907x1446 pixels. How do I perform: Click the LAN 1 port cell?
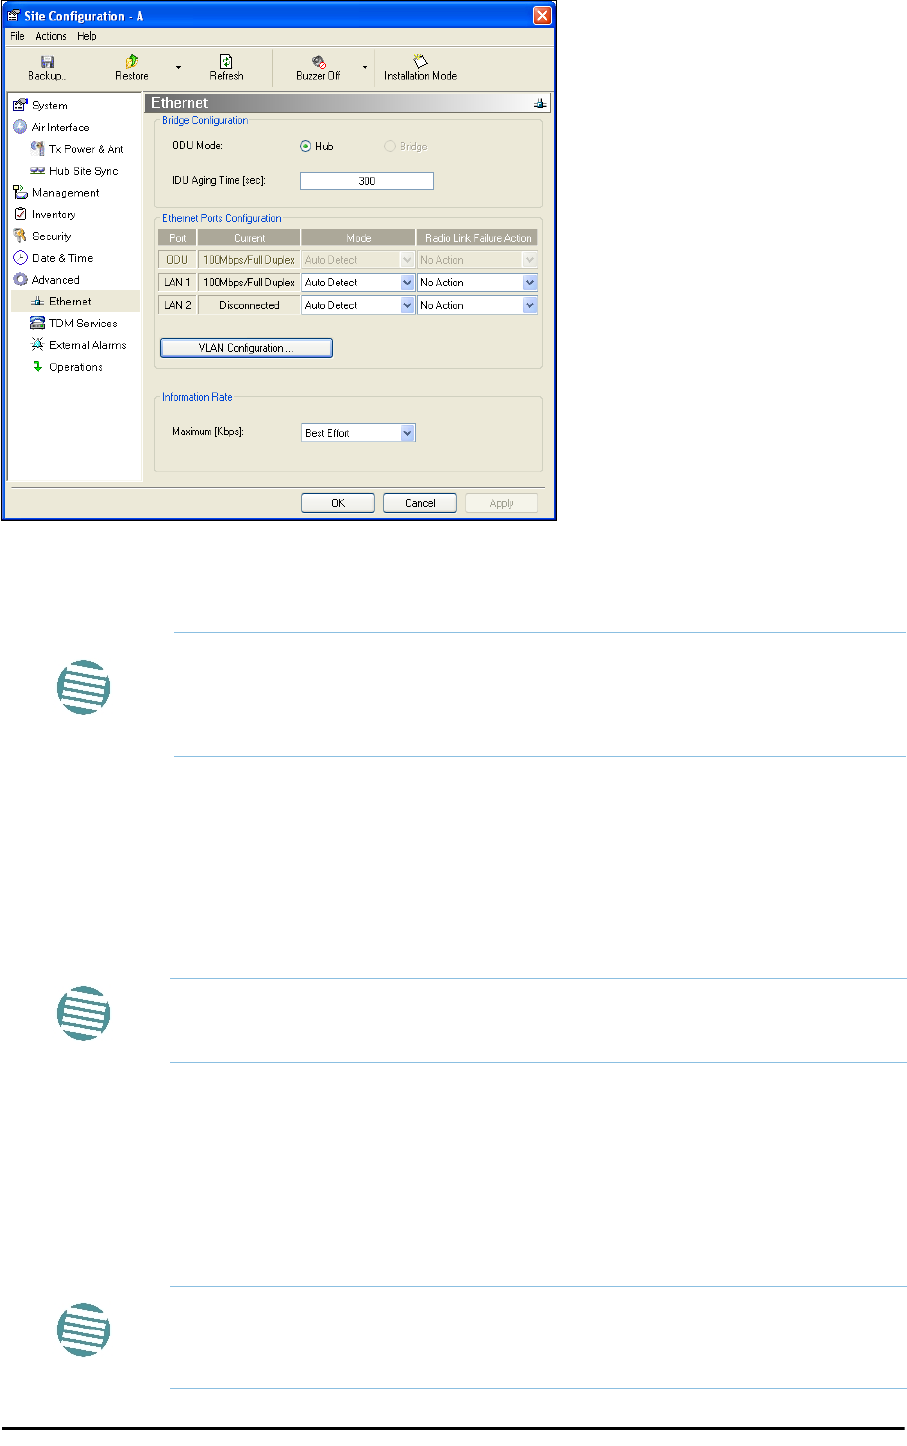click(177, 283)
